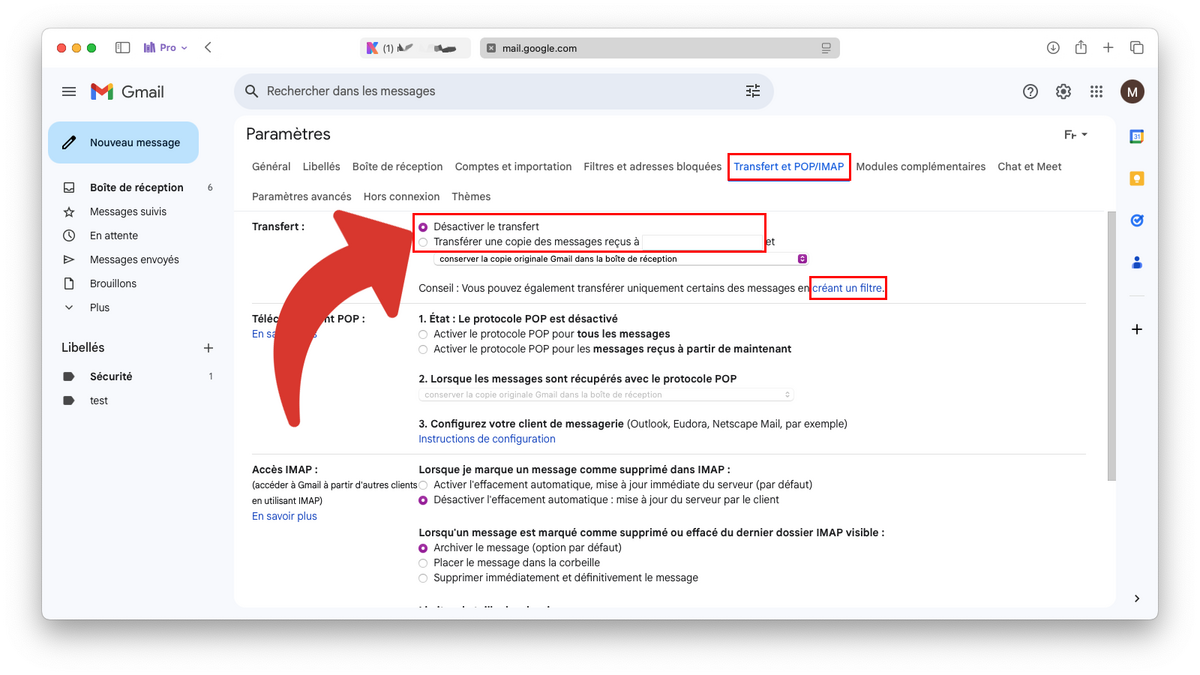Screen dimensions: 1200x675
Task: Enable POP for messages reçus à partir de maintenant
Action: point(423,349)
